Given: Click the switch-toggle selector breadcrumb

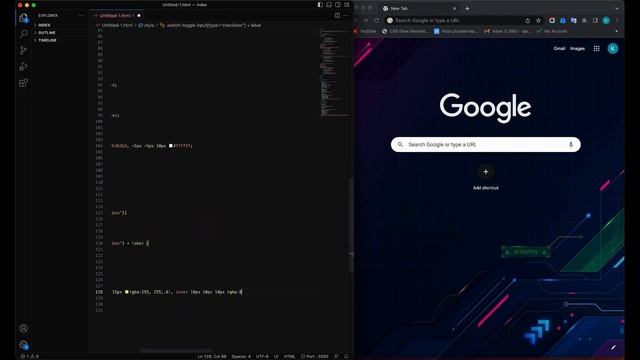Looking at the screenshot, I should tap(211, 25).
